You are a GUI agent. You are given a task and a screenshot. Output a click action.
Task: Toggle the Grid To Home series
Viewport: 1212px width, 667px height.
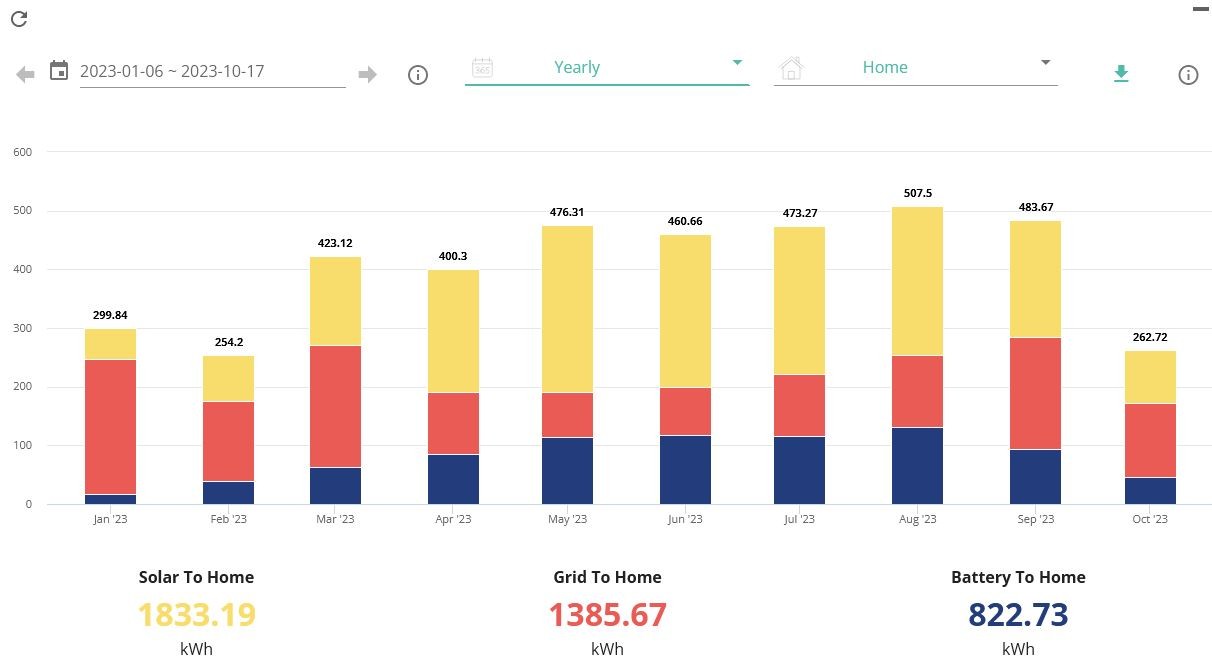pos(607,577)
